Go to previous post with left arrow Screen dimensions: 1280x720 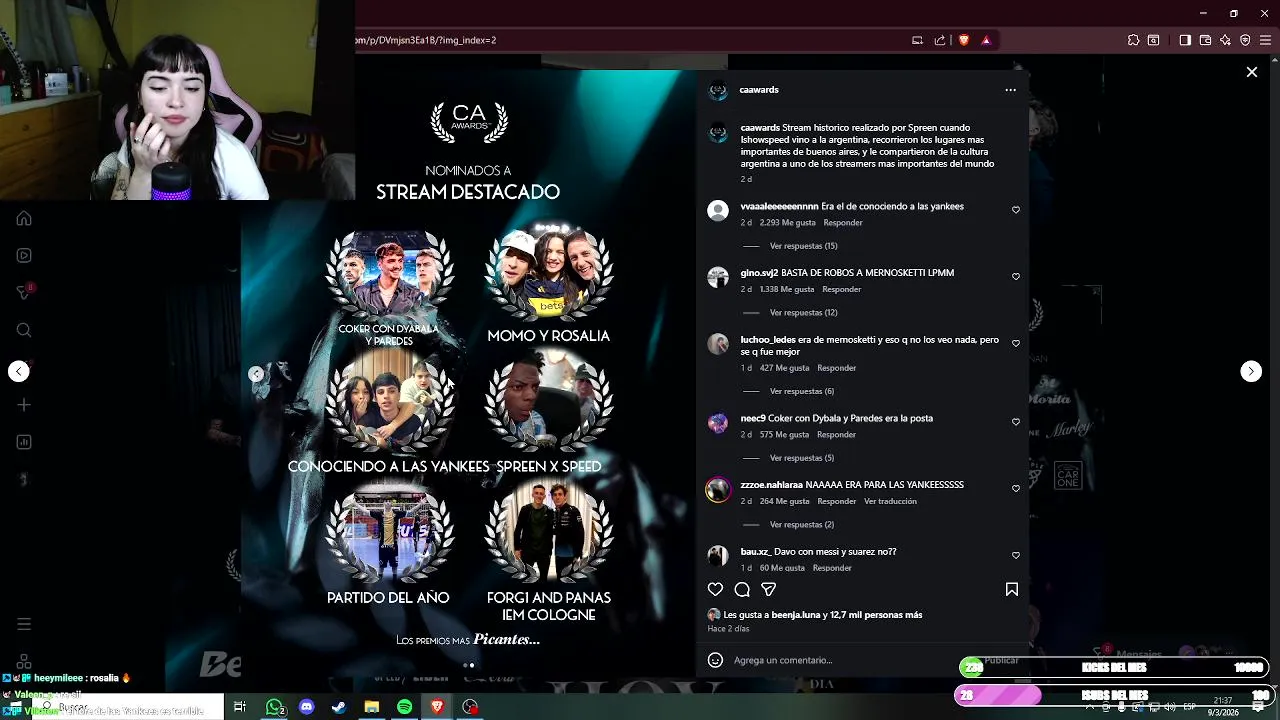tap(19, 371)
